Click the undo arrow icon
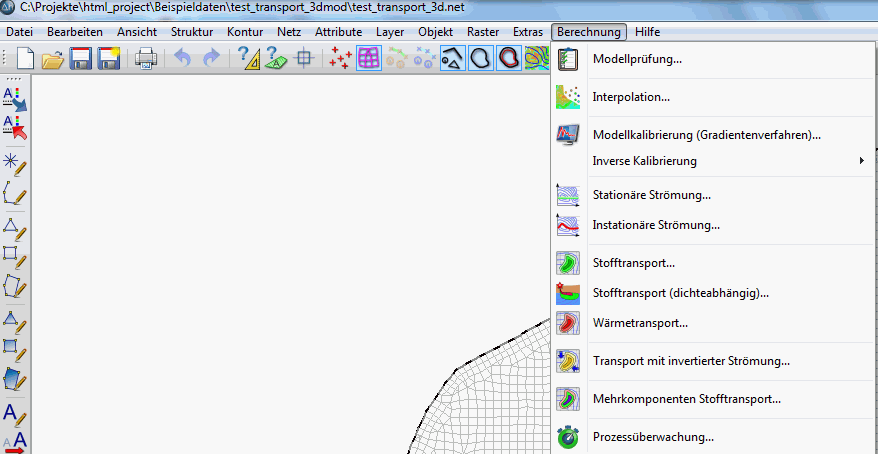The width and height of the screenshot is (878, 454). point(182,59)
